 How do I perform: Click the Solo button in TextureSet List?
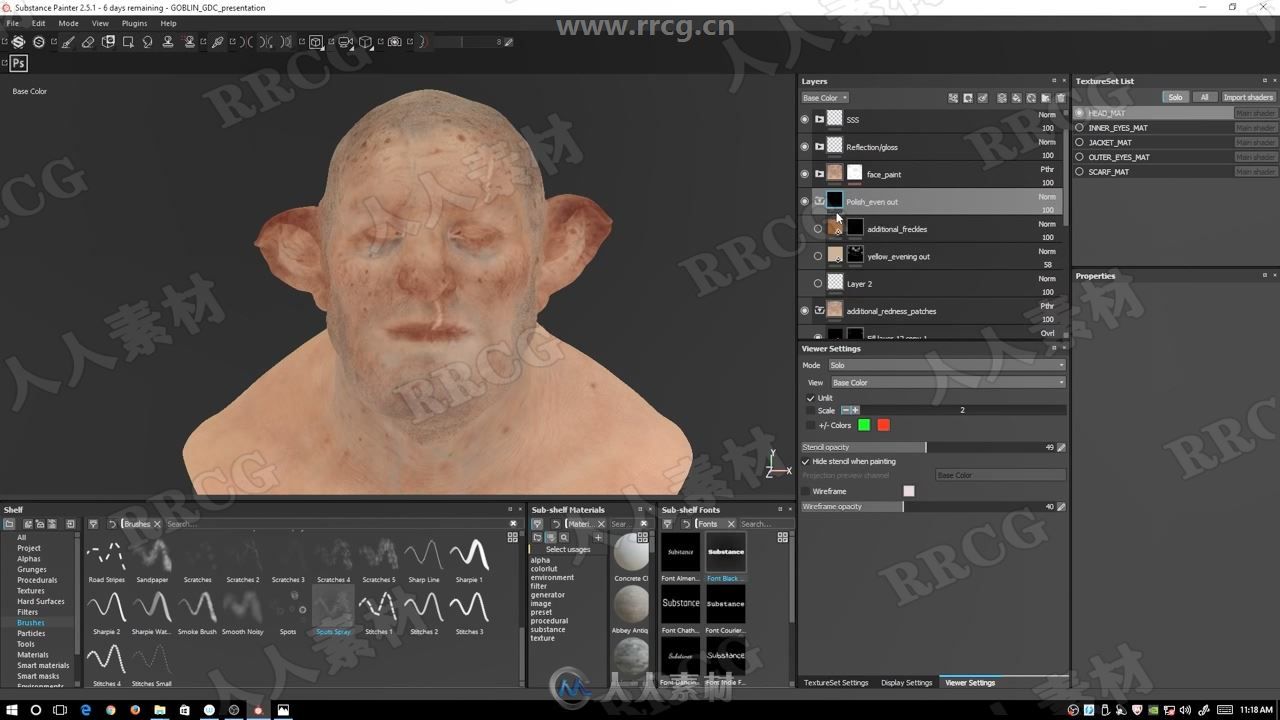coord(1175,97)
